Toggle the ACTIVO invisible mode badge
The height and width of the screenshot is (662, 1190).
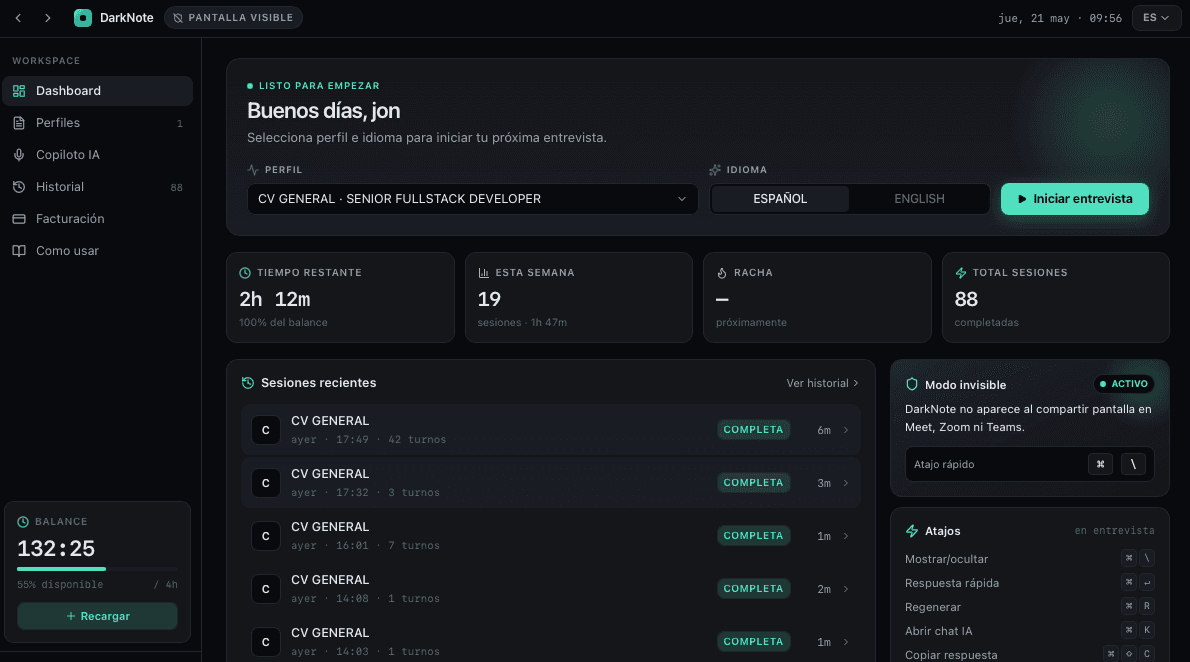1123,384
